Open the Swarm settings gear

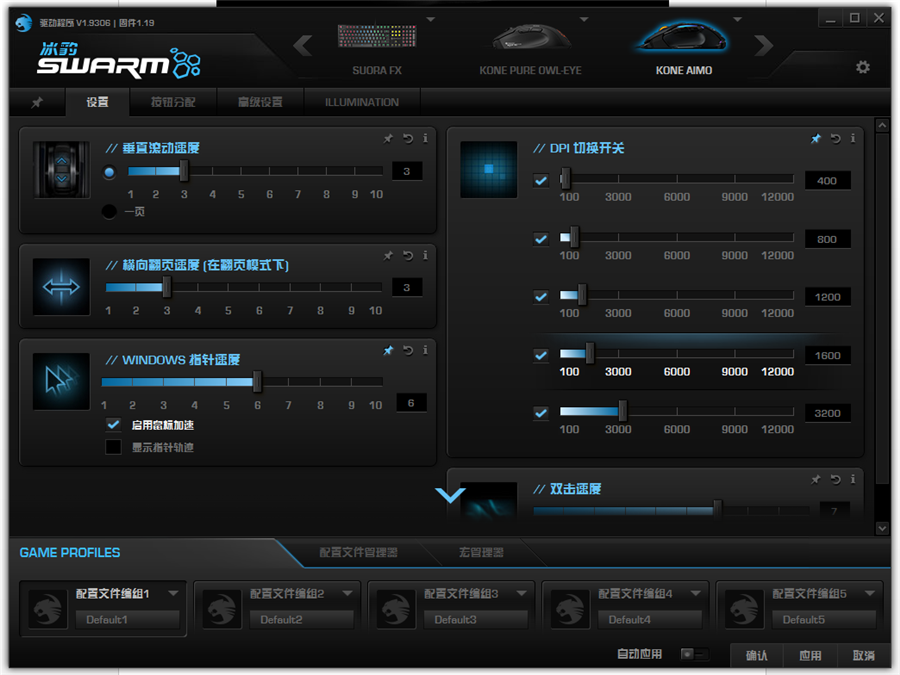point(862,67)
